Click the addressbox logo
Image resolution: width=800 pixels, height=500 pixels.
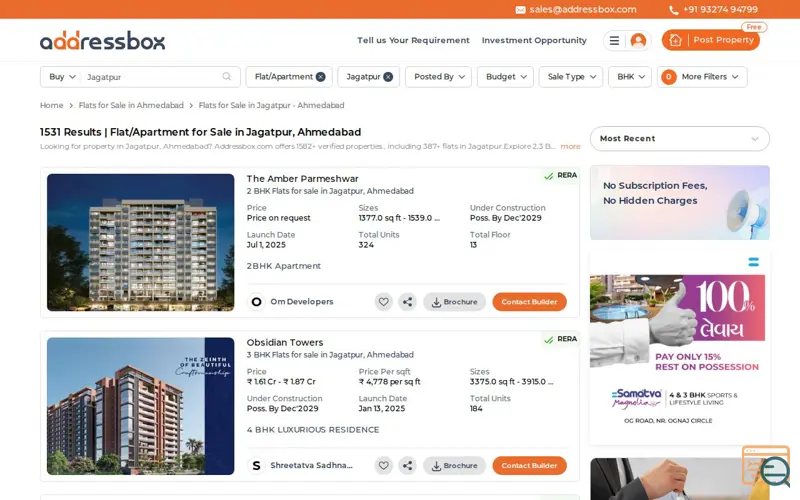[x=103, y=40]
